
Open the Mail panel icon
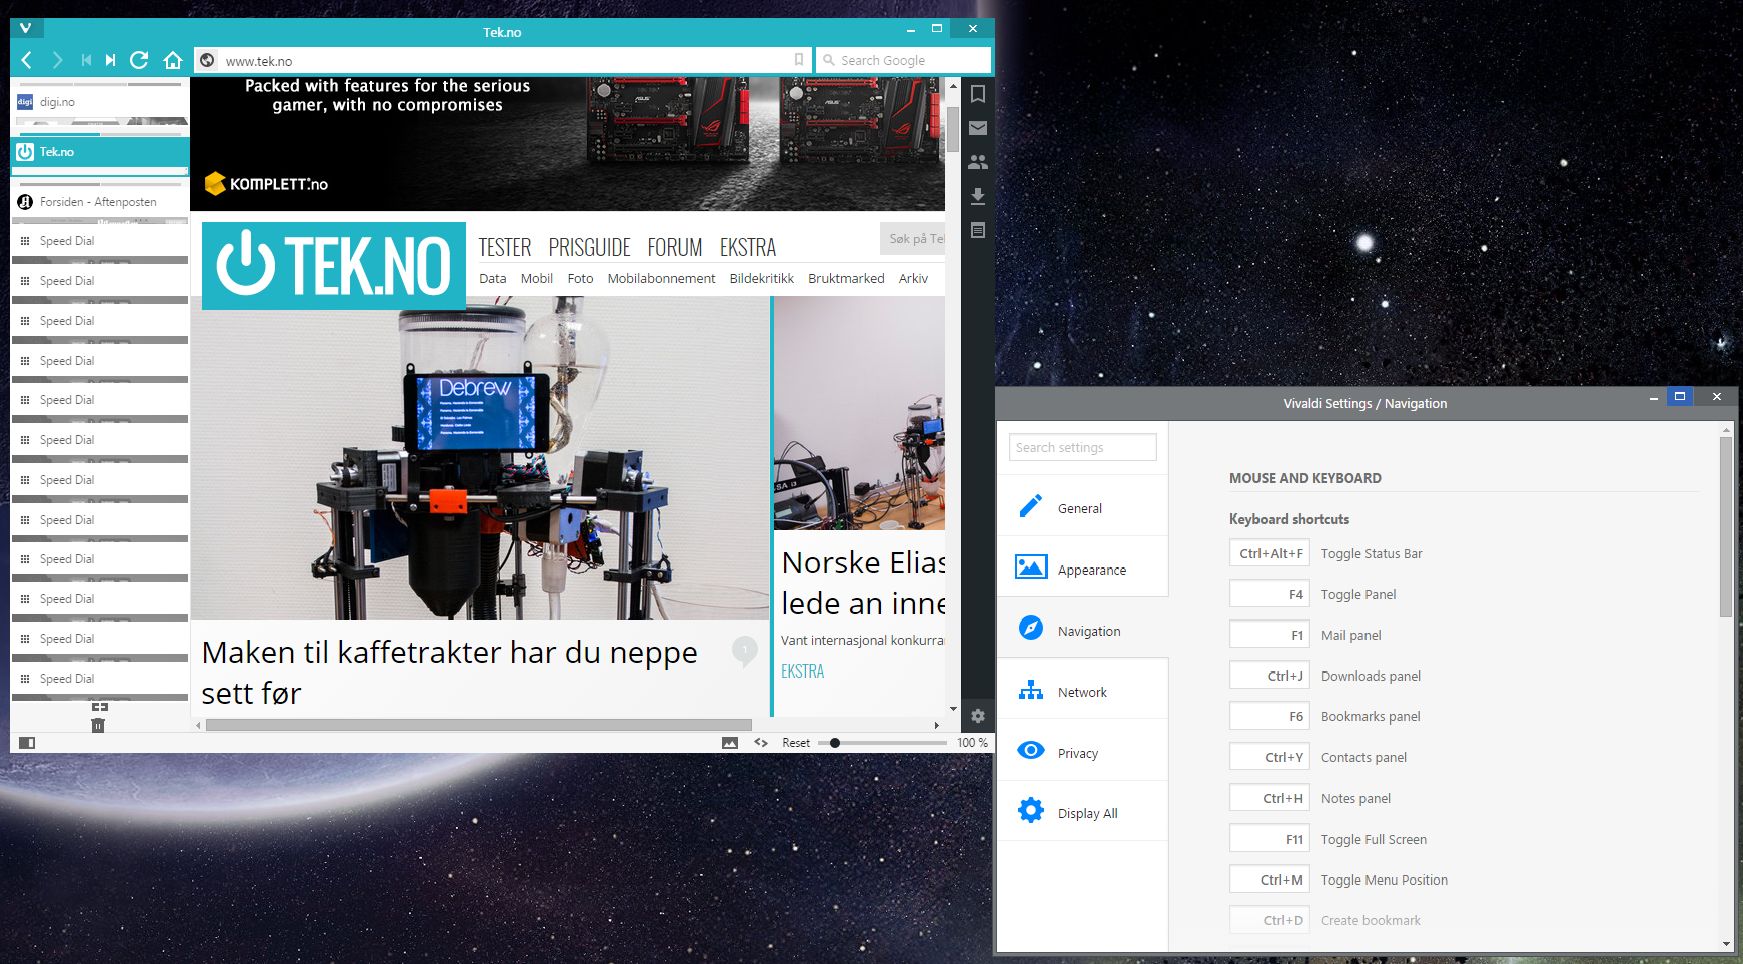click(978, 128)
